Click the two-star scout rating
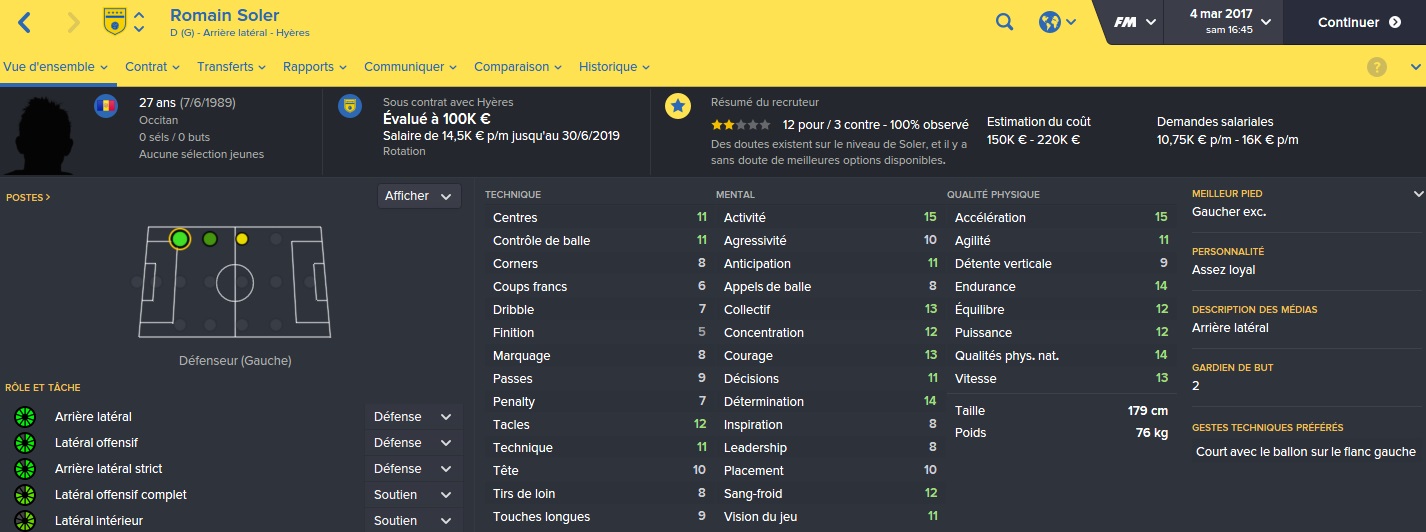1426x532 pixels. tap(740, 125)
